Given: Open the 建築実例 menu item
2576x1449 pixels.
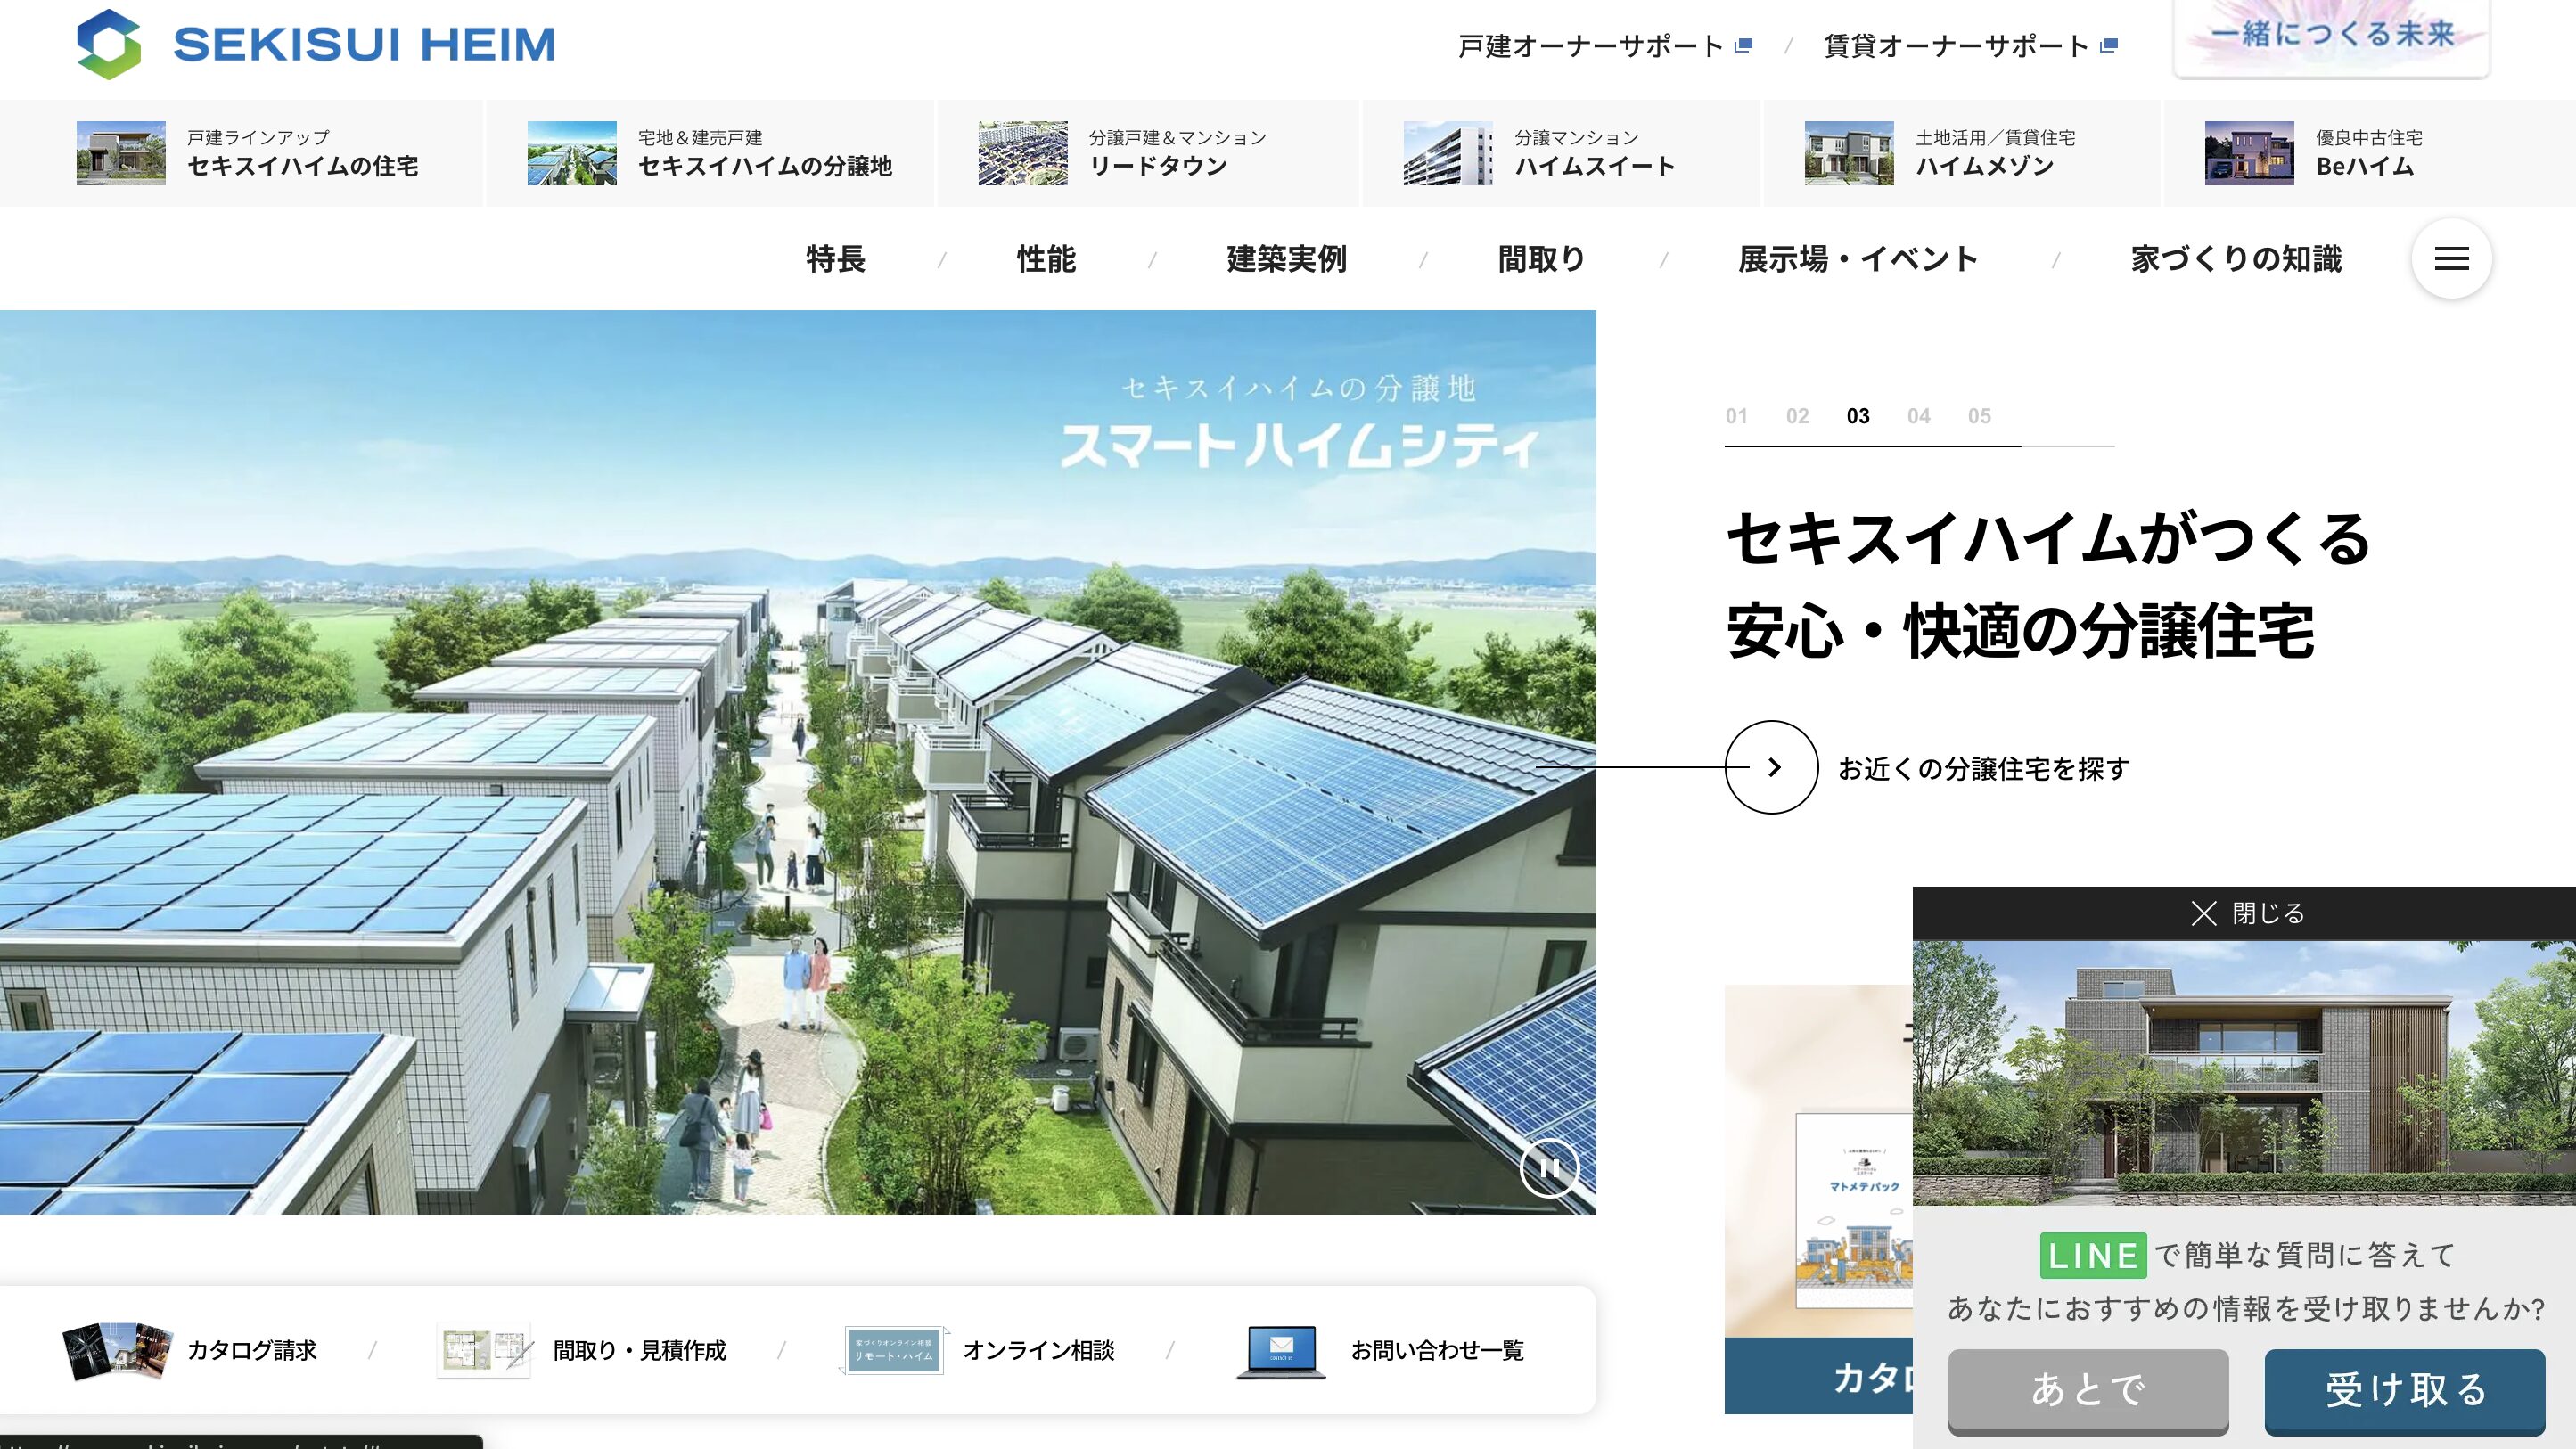Looking at the screenshot, I should click(x=1286, y=259).
